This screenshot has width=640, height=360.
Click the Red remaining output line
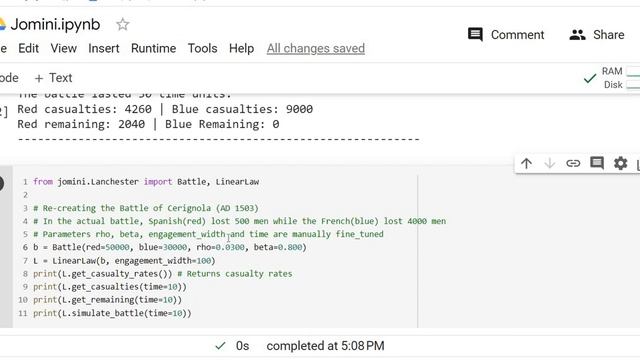(x=148, y=124)
